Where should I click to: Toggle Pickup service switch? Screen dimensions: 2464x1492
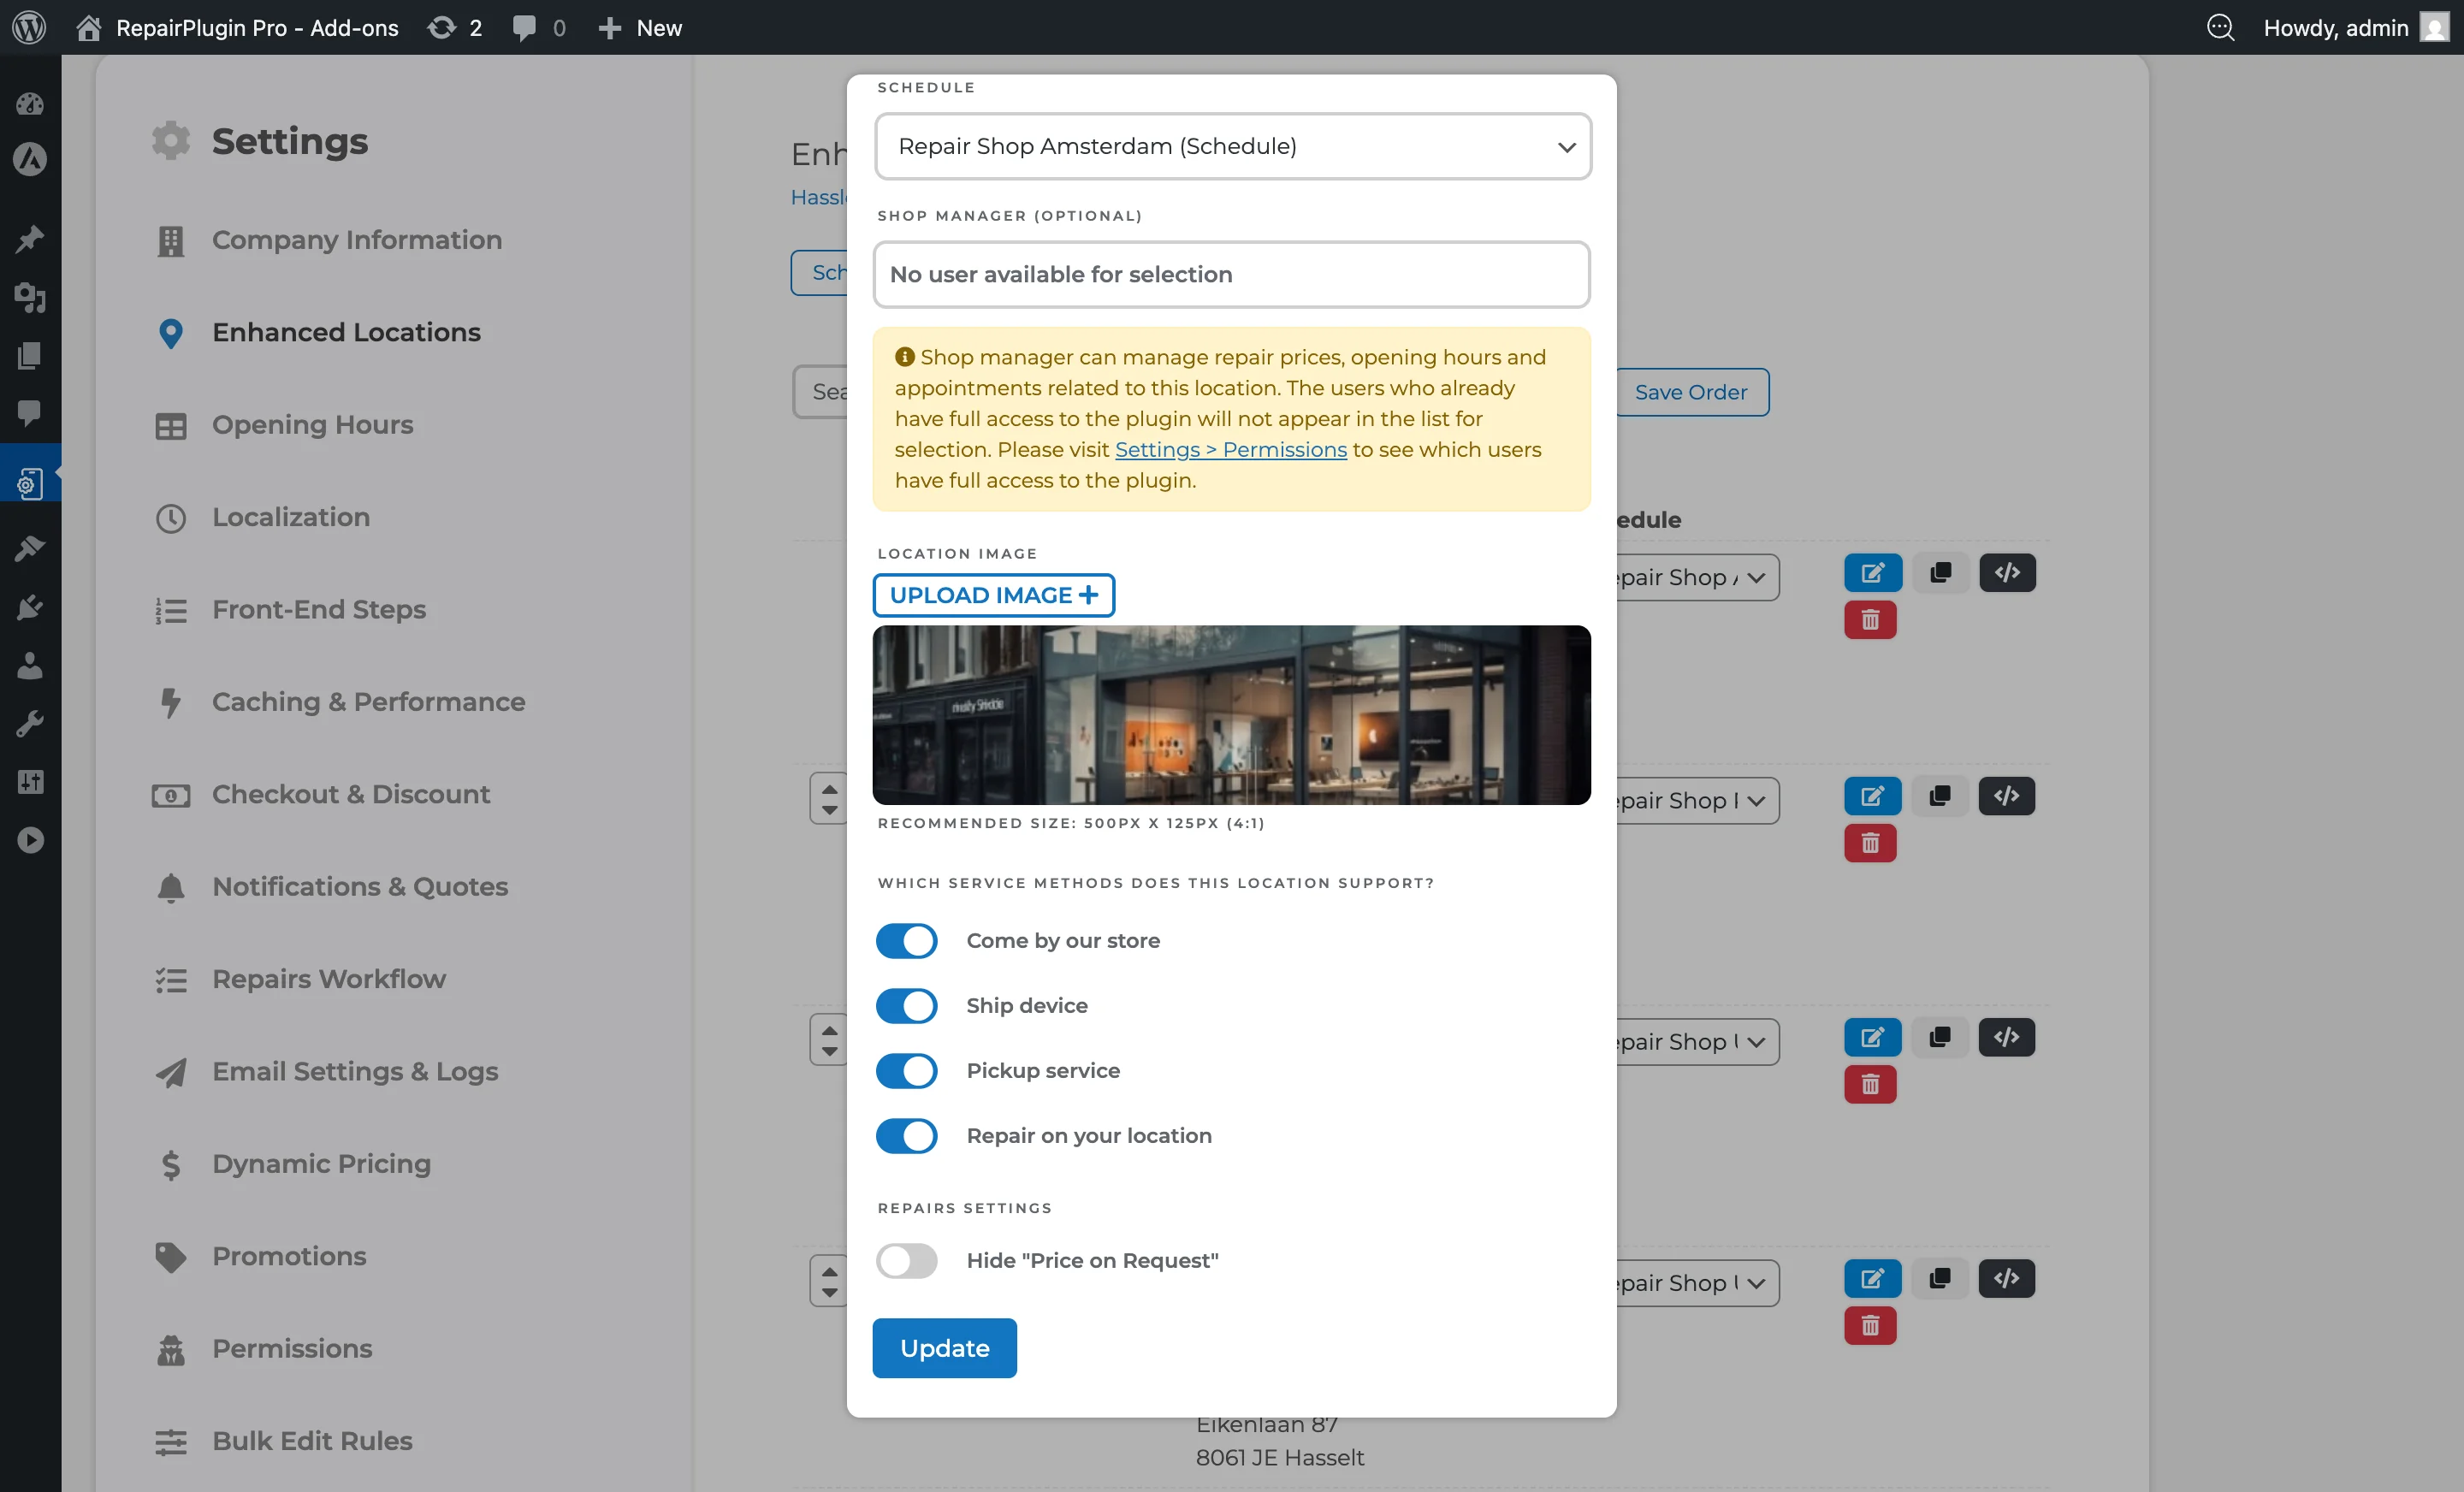pyautogui.click(x=907, y=1071)
